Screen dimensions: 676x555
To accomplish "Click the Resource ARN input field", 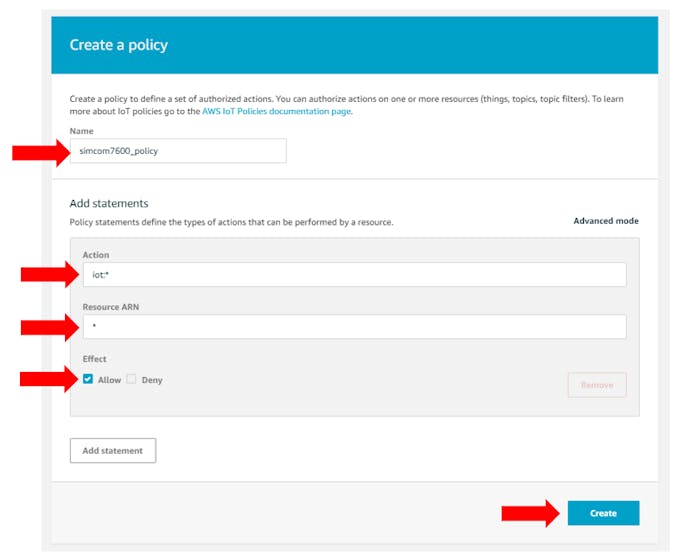I will click(354, 326).
